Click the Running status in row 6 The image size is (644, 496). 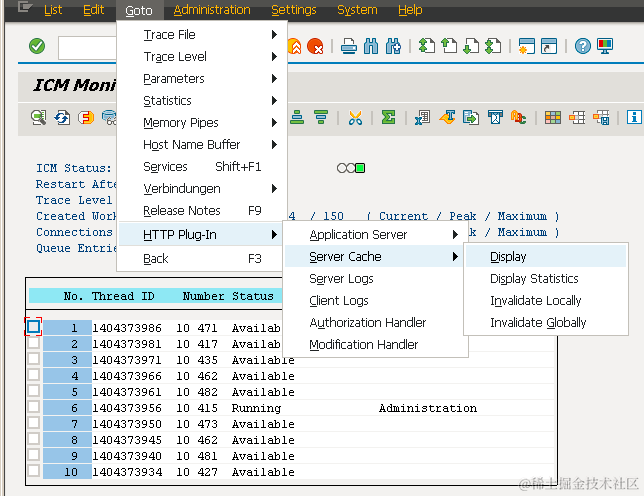coord(256,408)
